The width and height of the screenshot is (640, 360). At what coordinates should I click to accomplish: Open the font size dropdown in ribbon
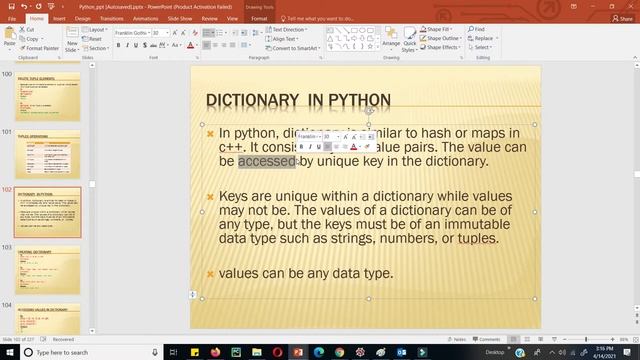pos(167,33)
